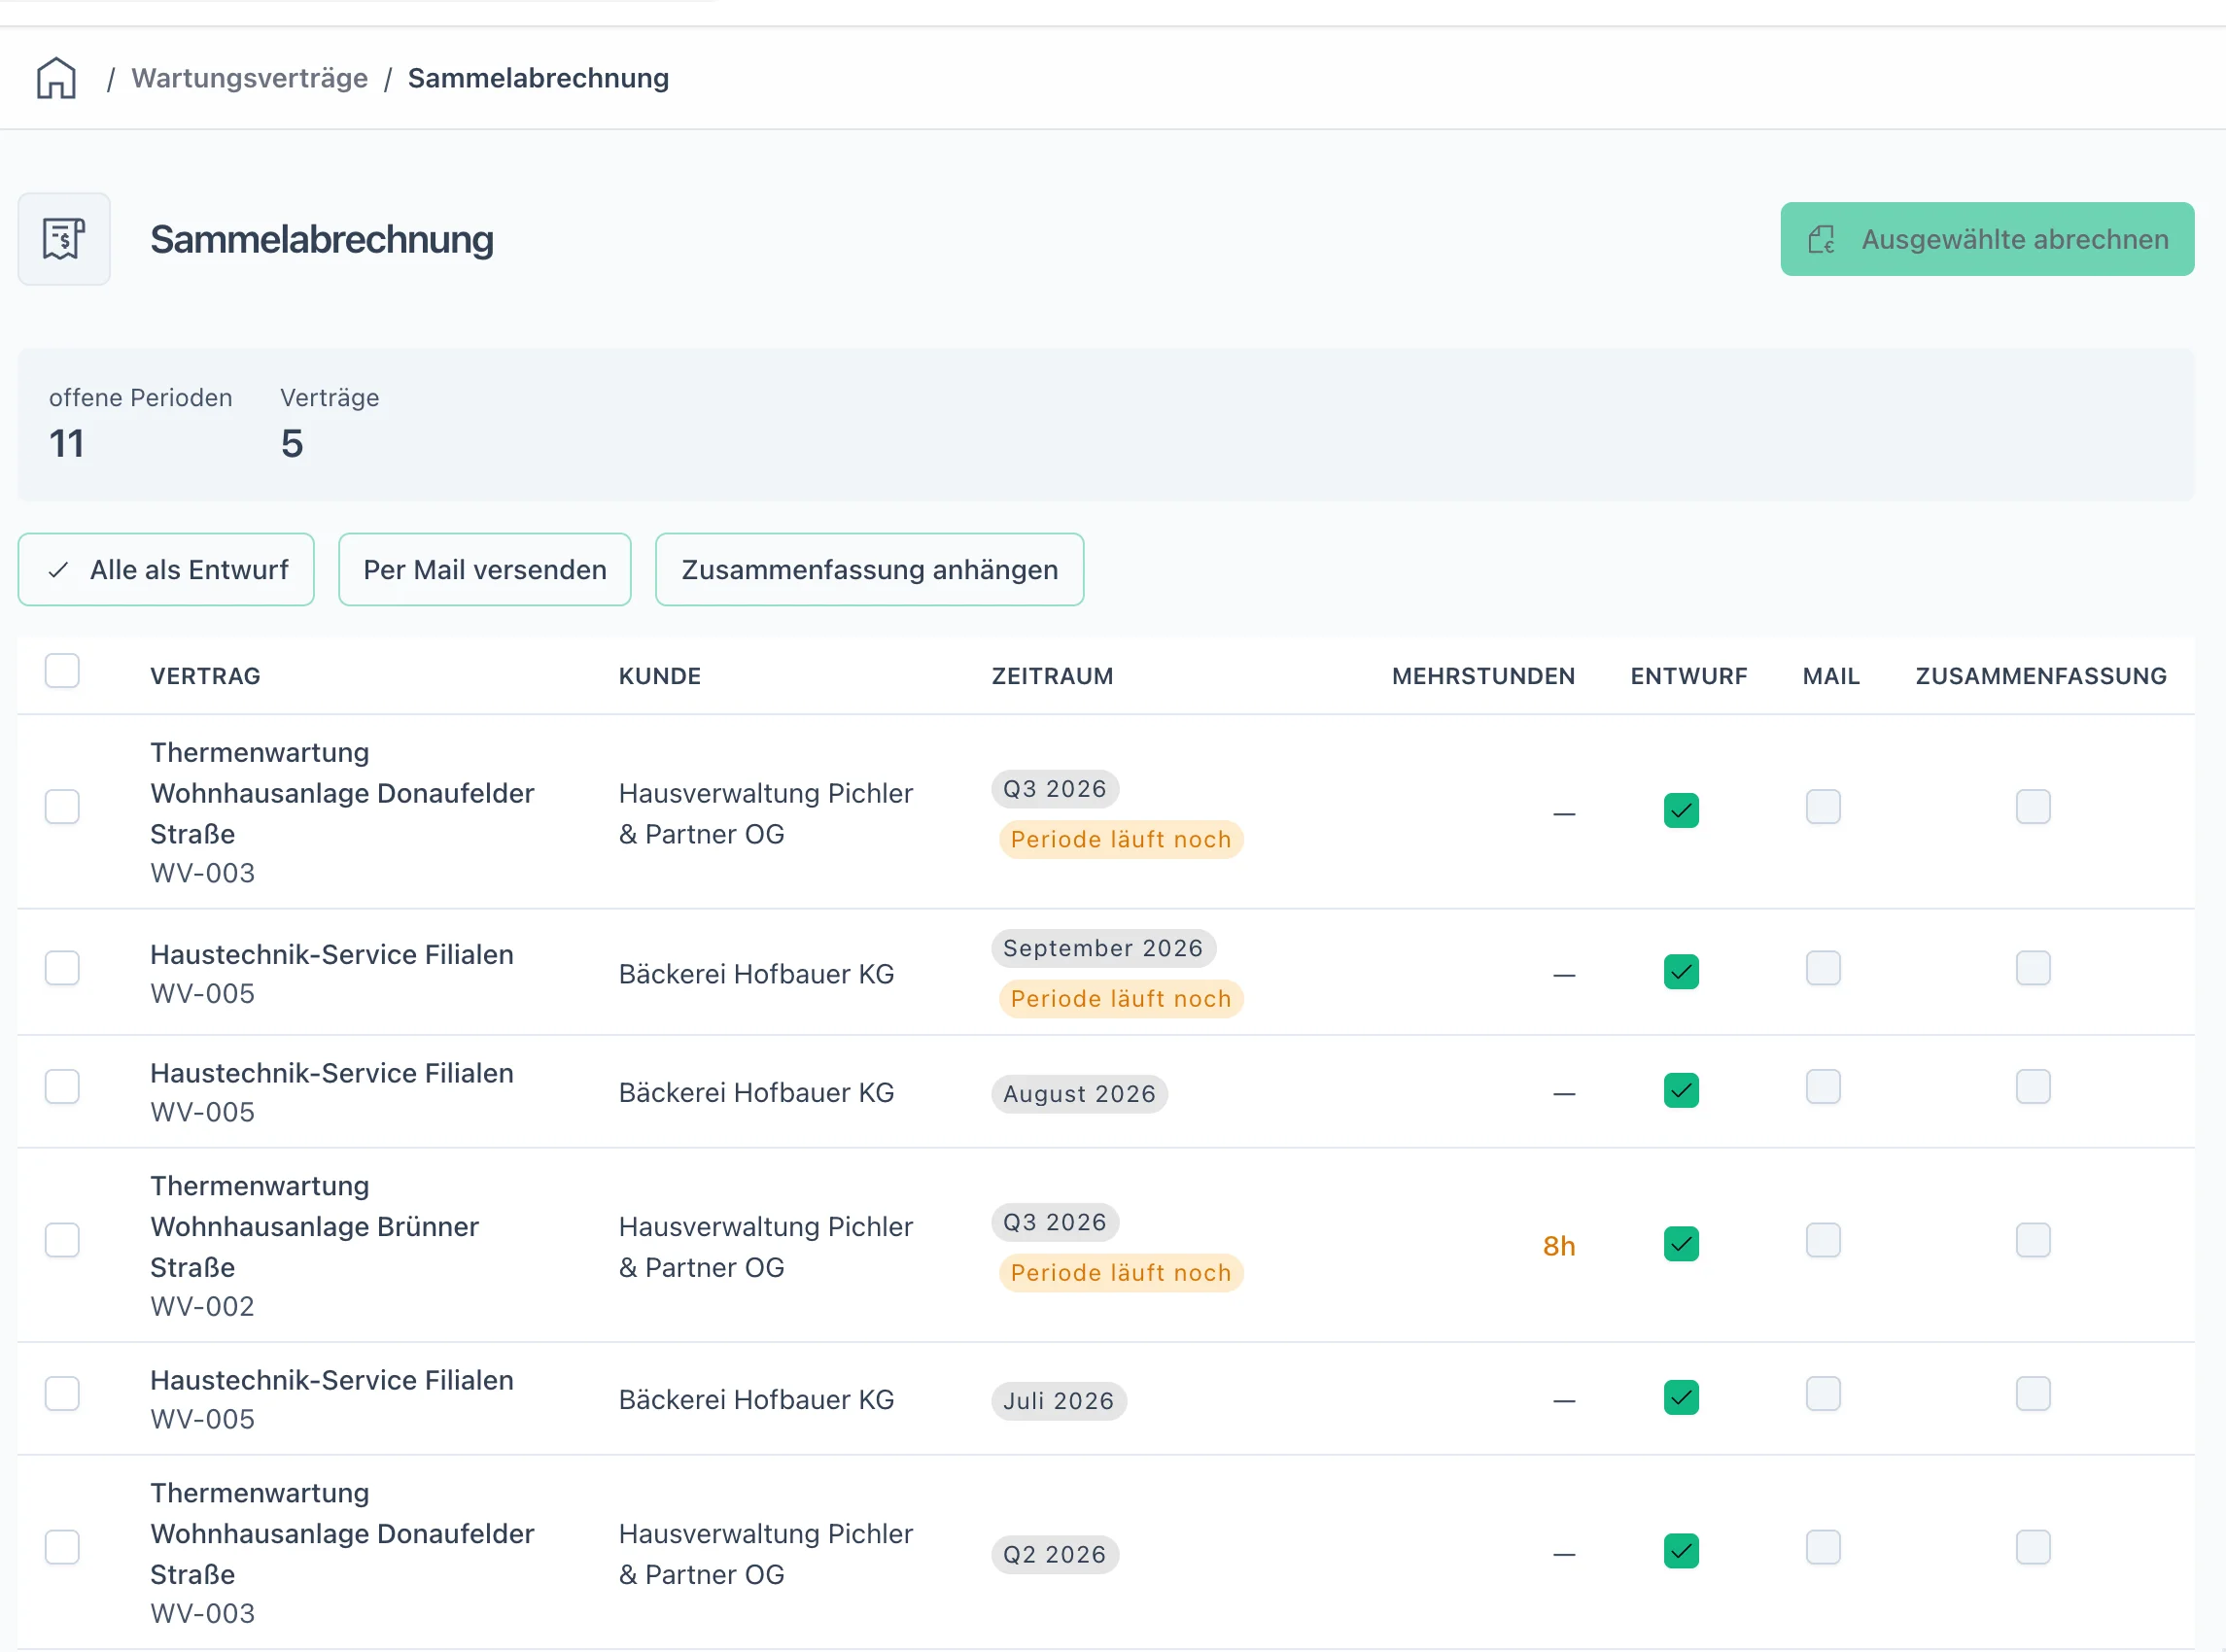The width and height of the screenshot is (2226, 1652).
Task: Enable Mail for WV-003 Q3 2026 row
Action: 1824,807
